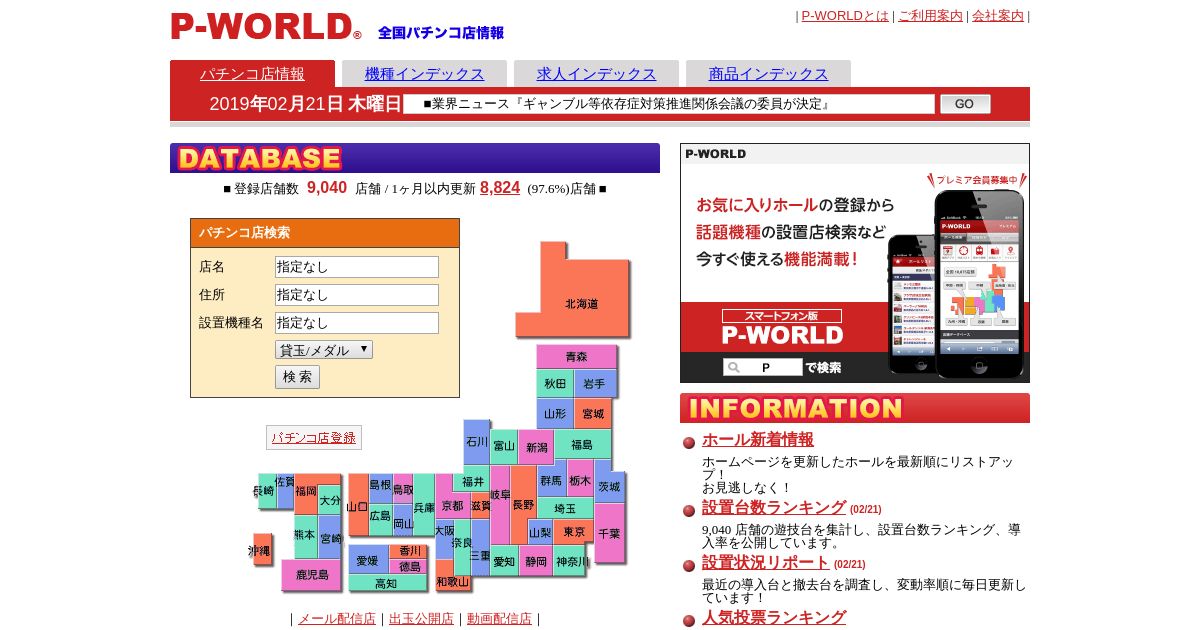Screen dimensions: 1200x630
Task: Select Nagano (長野) prefecture tile
Action: [523, 504]
